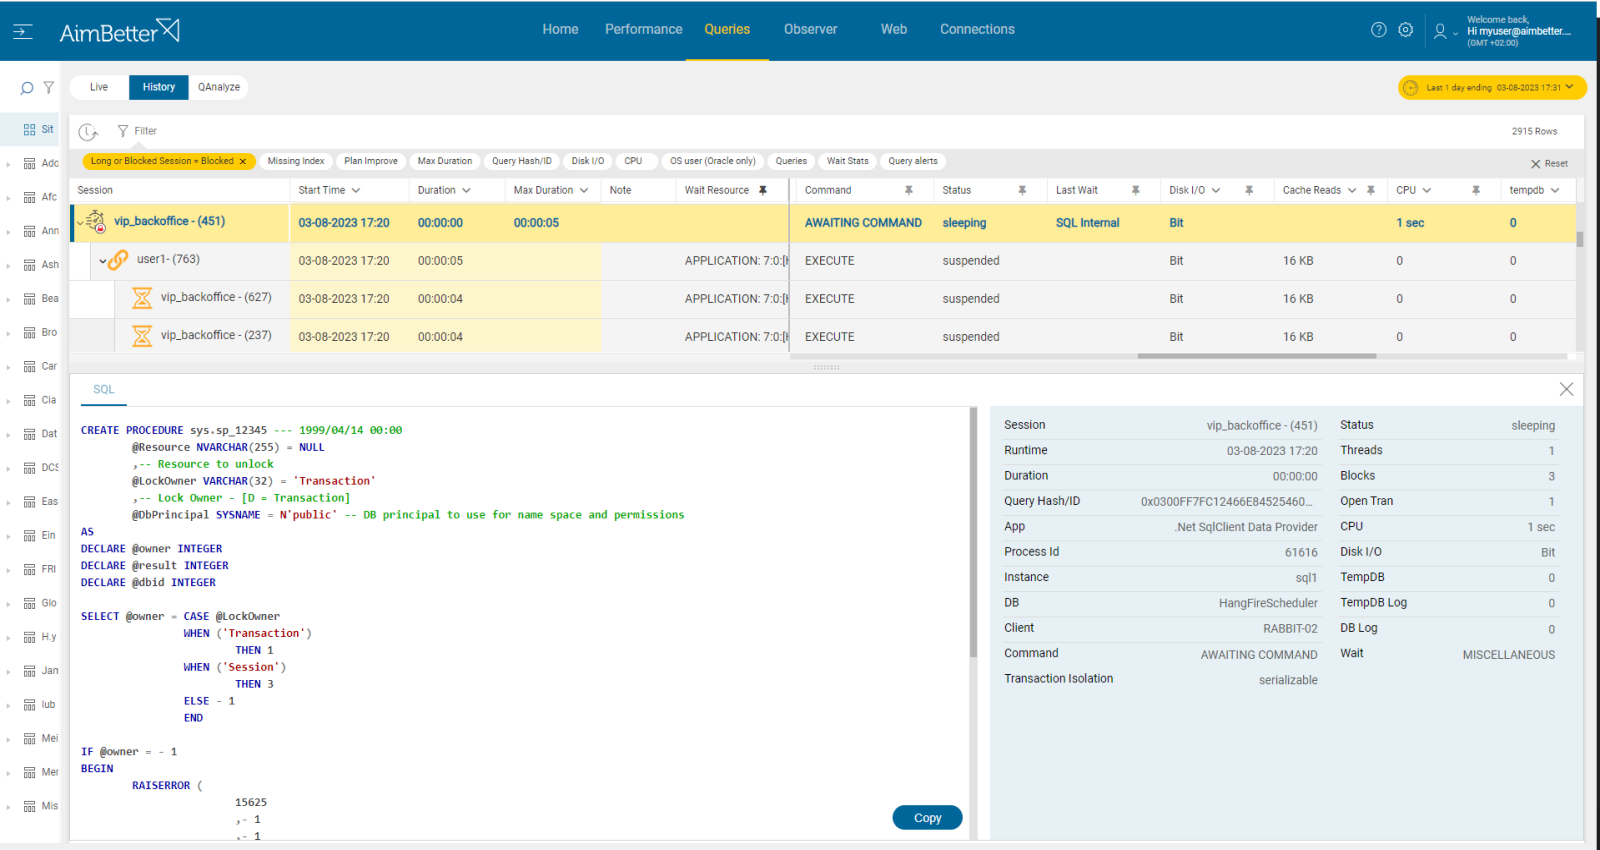This screenshot has width=1600, height=850.
Task: Select the History tab button
Action: tap(159, 87)
